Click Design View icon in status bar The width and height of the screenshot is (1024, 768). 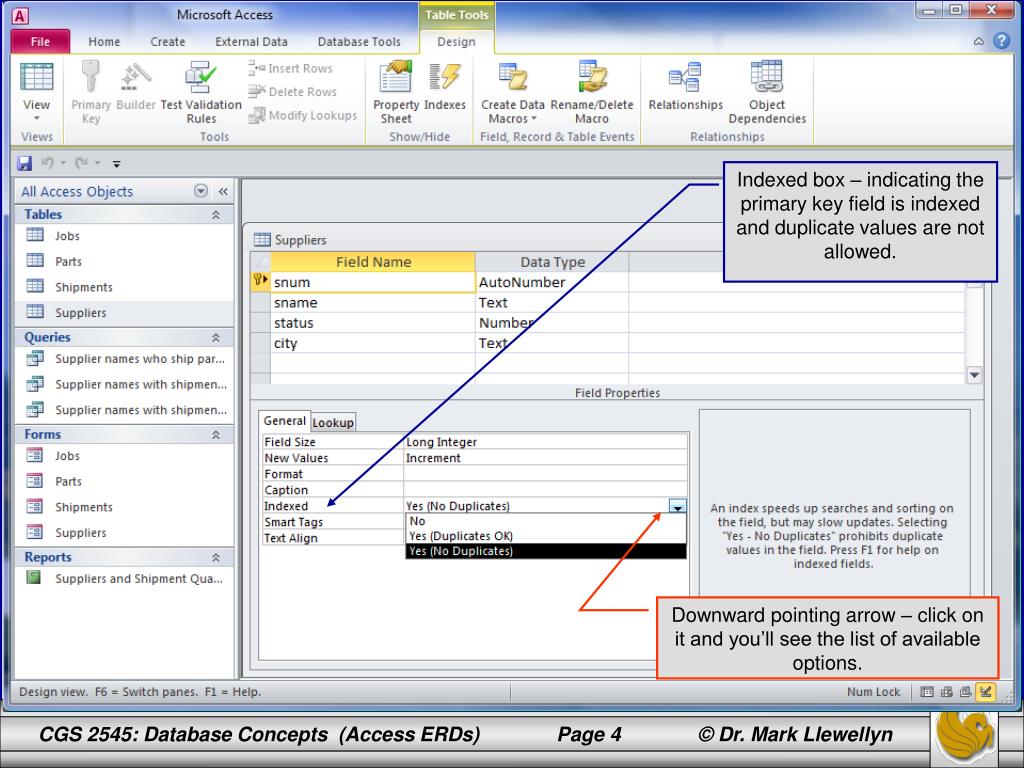coord(985,692)
